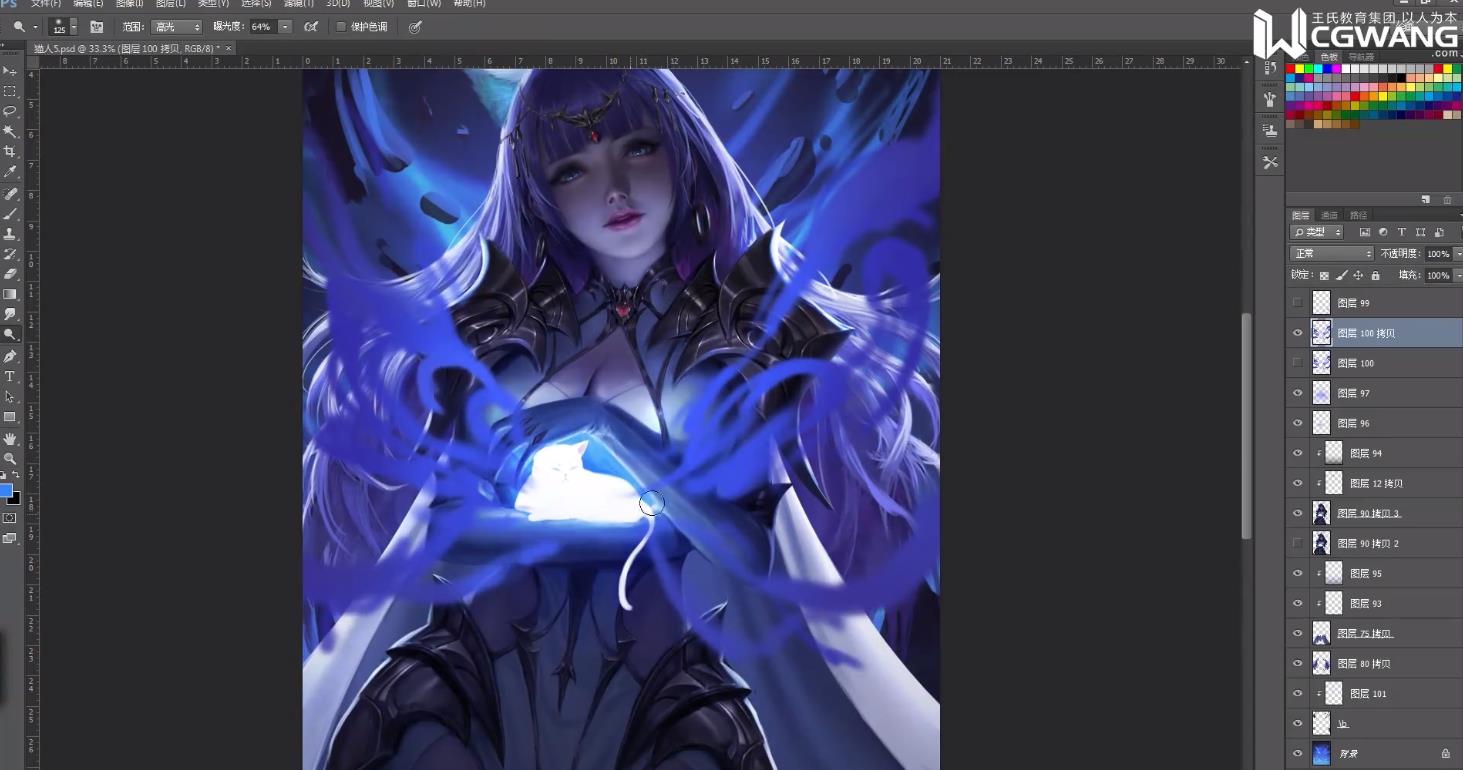The image size is (1463, 770).
Task: Open the 视图(V) menu
Action: pos(378,4)
